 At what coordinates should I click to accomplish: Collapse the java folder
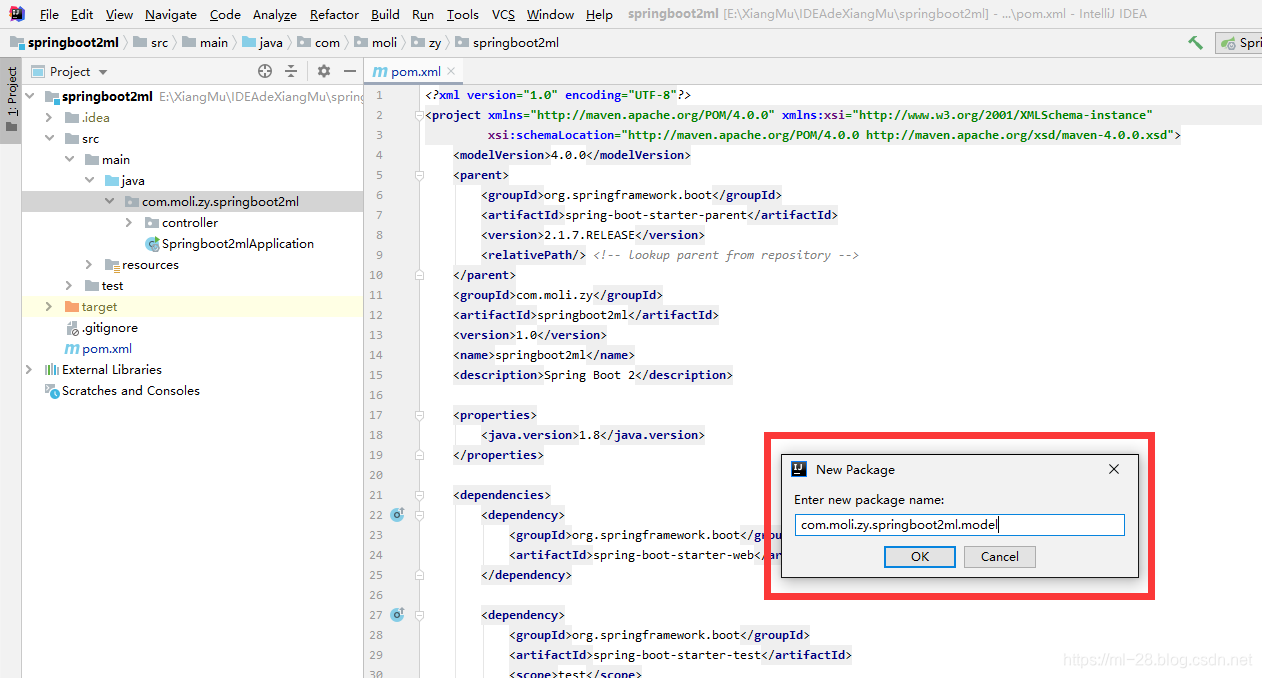[90, 181]
